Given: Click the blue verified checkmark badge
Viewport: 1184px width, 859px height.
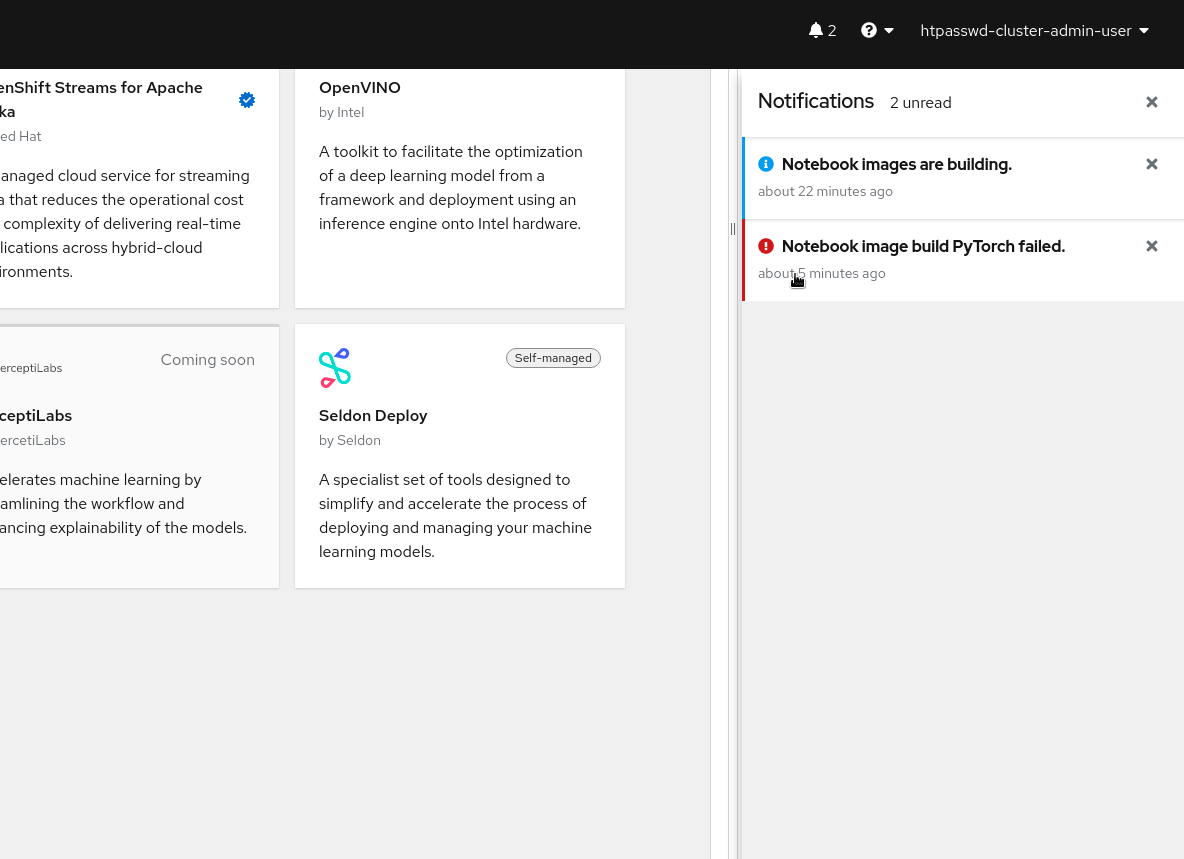Looking at the screenshot, I should [247, 100].
